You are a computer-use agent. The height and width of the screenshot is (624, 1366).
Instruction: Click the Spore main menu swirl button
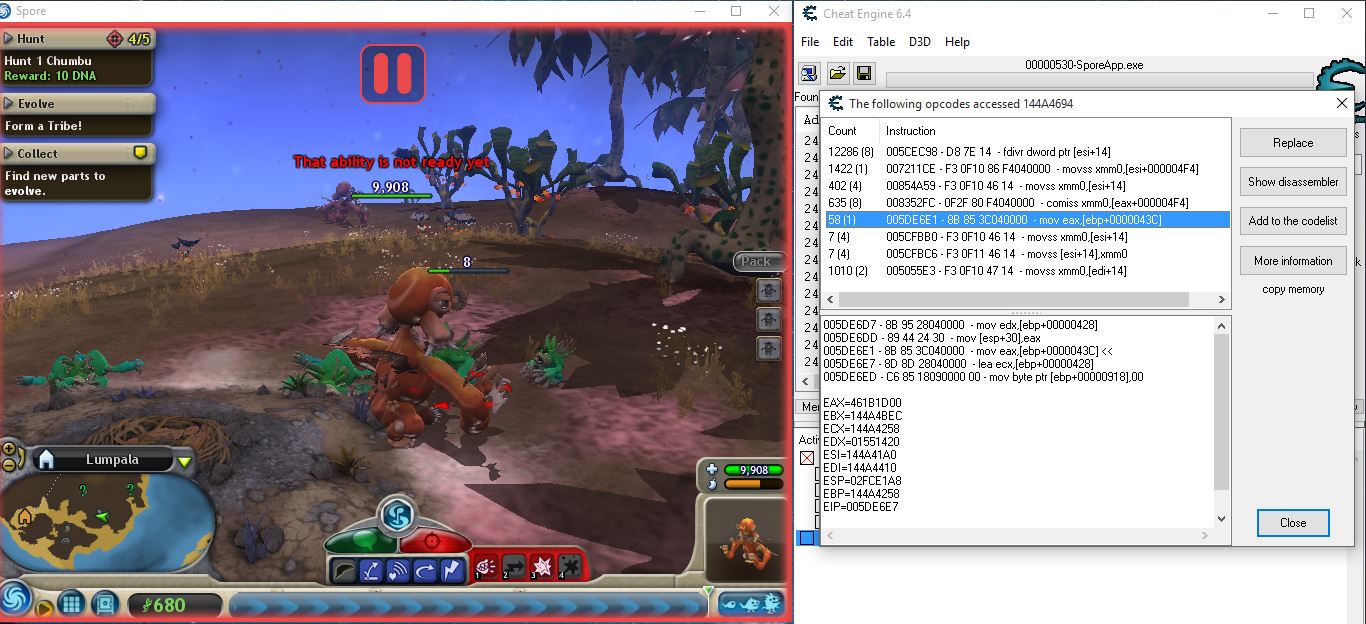coord(15,600)
